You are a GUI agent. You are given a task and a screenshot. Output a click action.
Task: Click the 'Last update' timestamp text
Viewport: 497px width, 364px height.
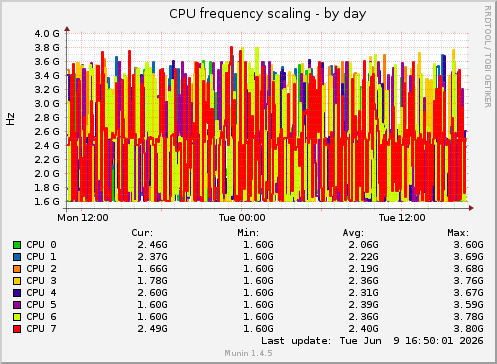pos(372,341)
